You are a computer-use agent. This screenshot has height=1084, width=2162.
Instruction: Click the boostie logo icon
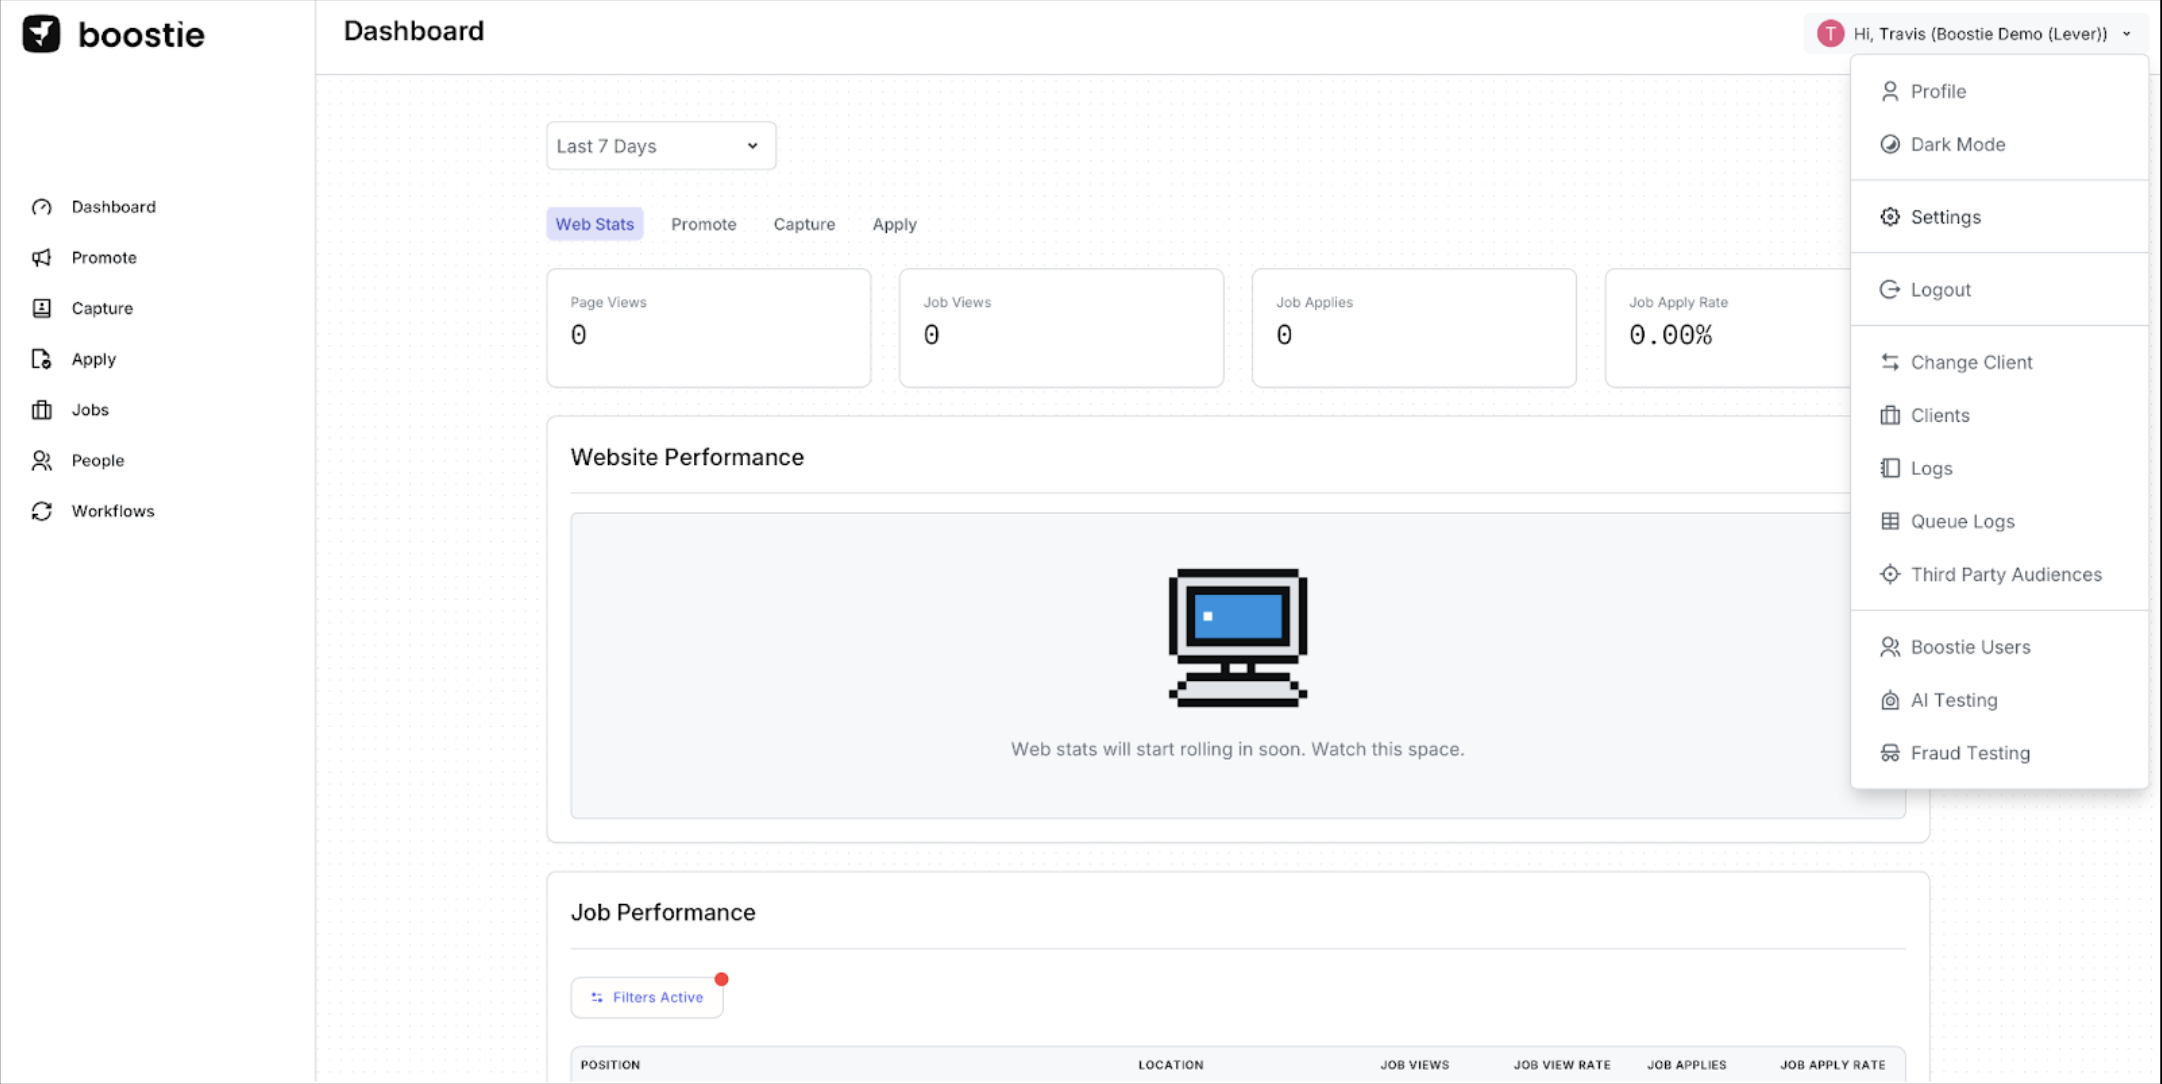(41, 34)
